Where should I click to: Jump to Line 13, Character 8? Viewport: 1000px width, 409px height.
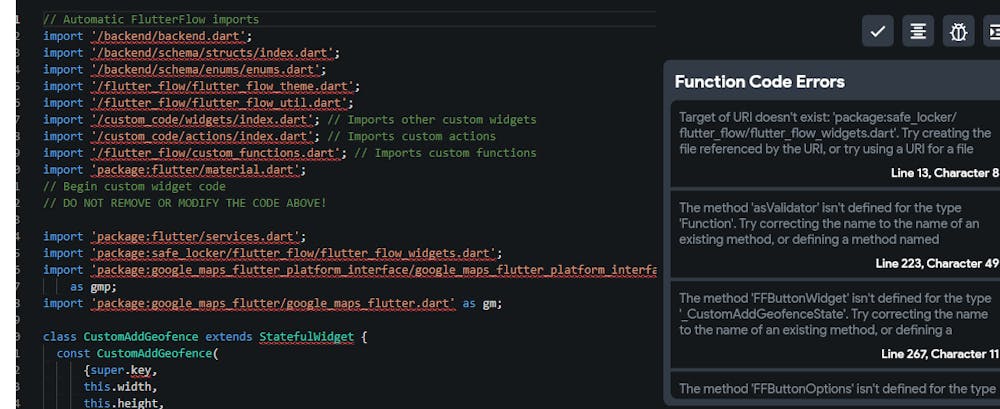[945, 173]
